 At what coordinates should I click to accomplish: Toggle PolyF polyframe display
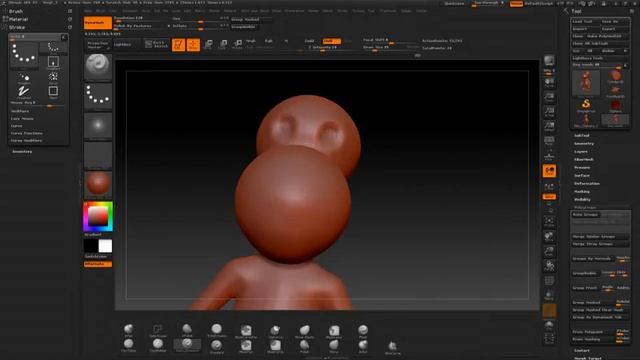pyautogui.click(x=549, y=280)
